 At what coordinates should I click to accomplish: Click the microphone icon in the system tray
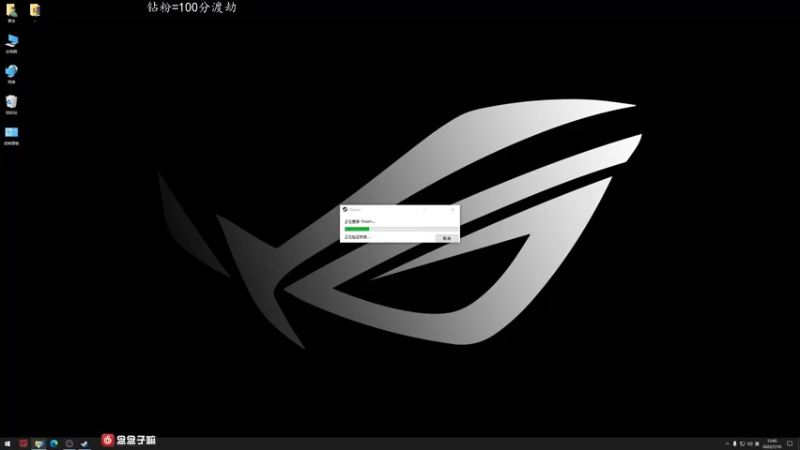(735, 444)
